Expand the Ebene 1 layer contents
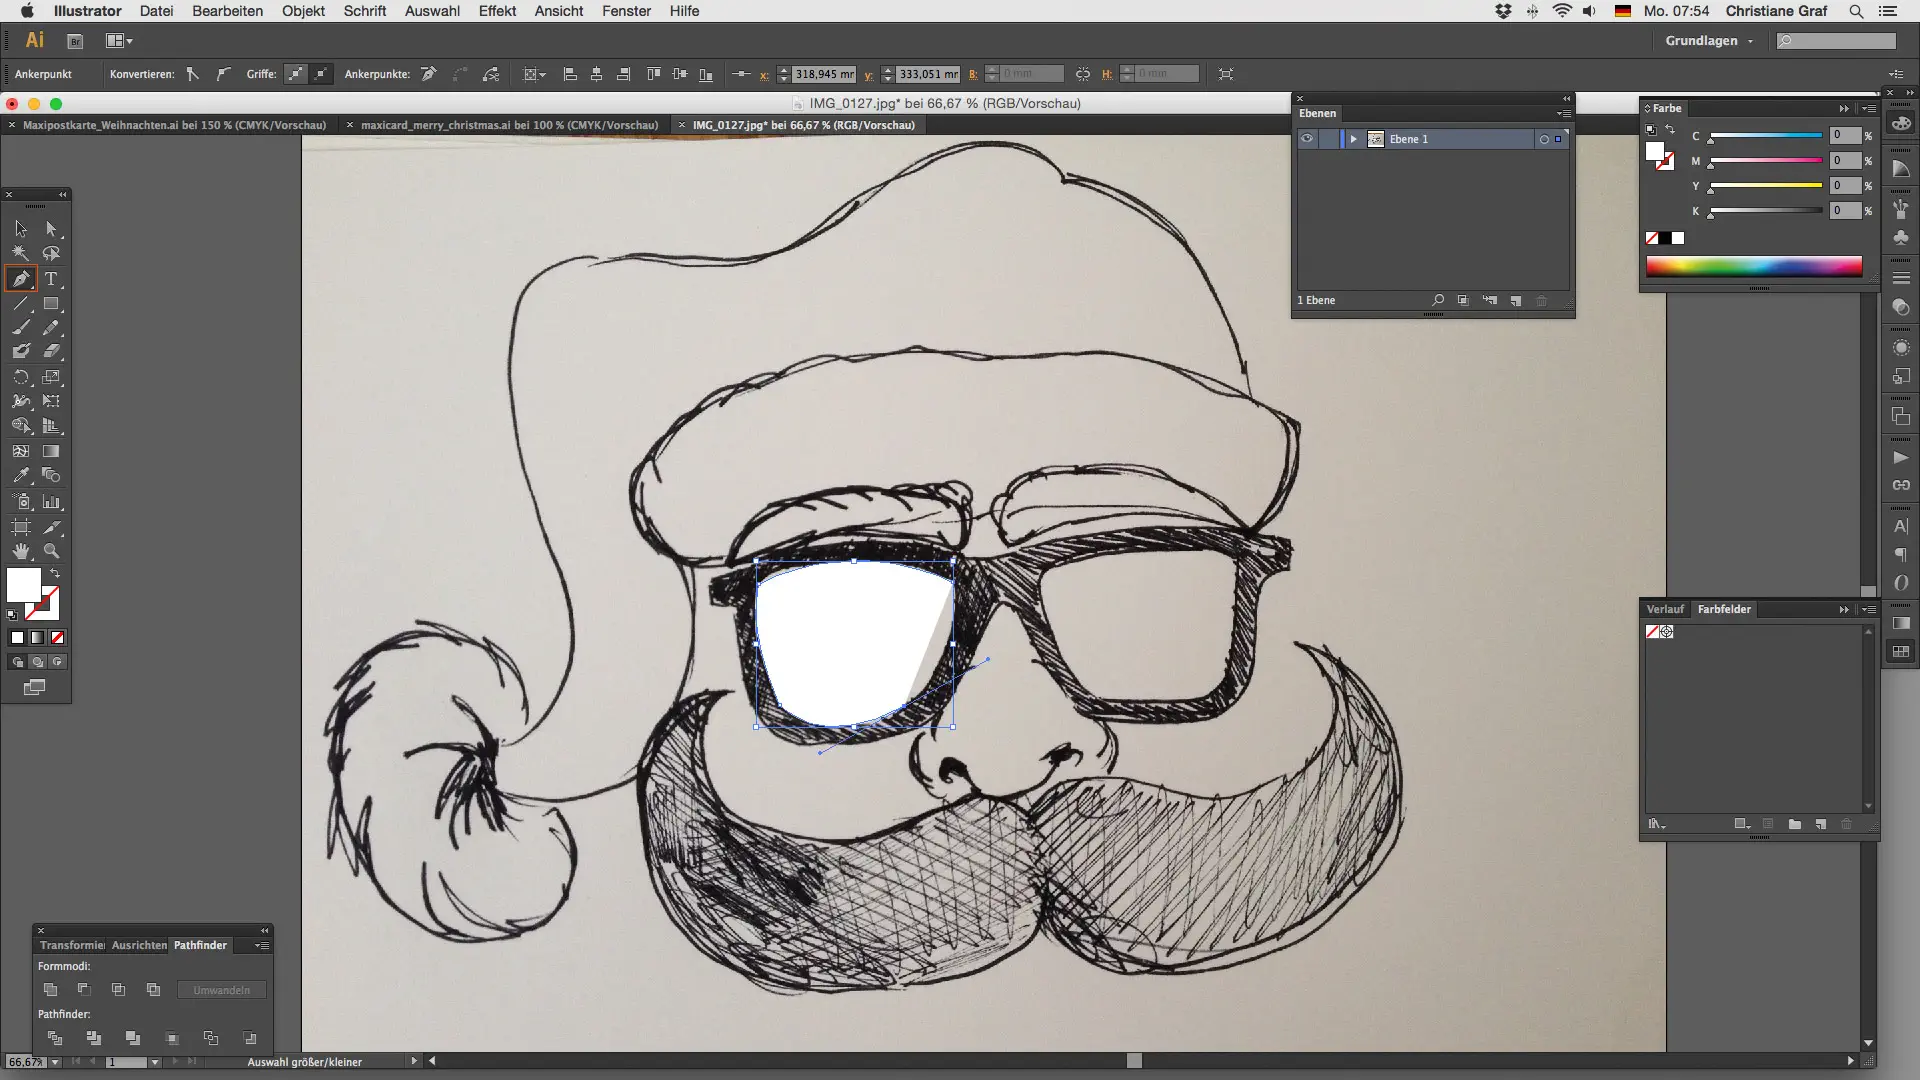1920x1080 pixels. 1353,139
